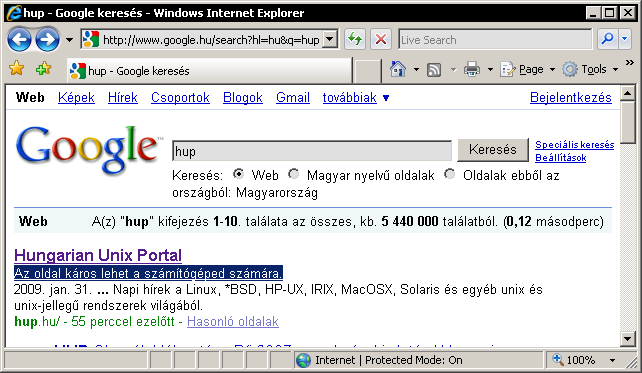The image size is (642, 373).
Task: Click 'Az oldal káros lehet' warning link
Action: click(x=148, y=273)
